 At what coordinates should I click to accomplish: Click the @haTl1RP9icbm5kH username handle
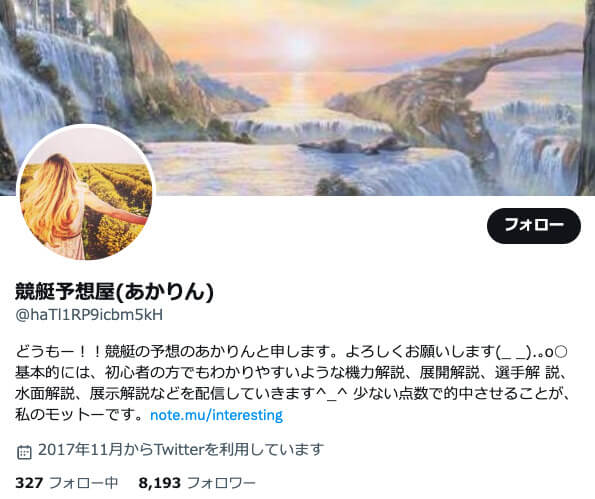point(89,315)
